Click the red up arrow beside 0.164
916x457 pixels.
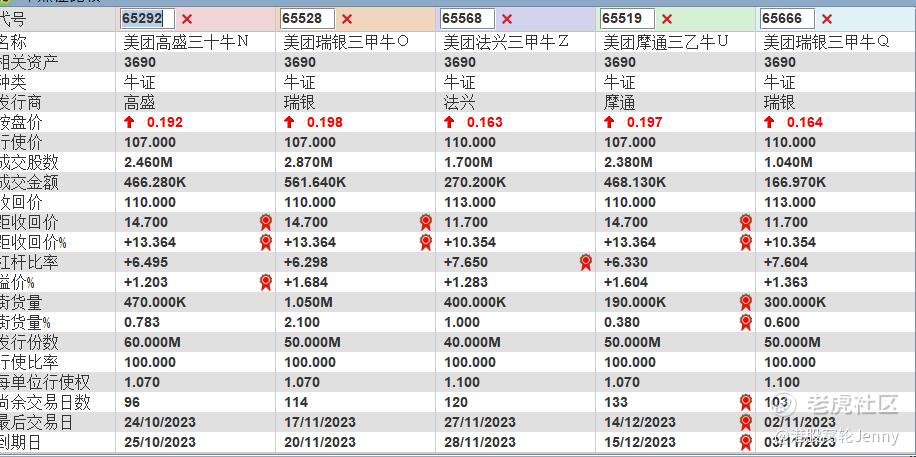(769, 122)
